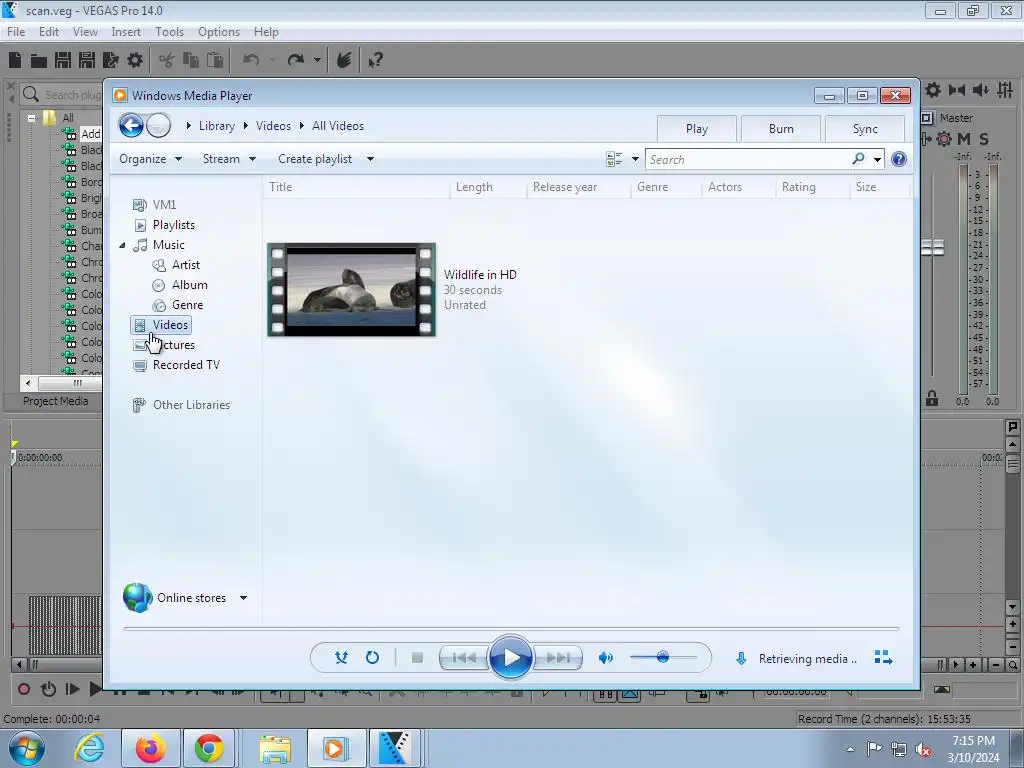Open Firefox from the taskbar

click(x=150, y=748)
